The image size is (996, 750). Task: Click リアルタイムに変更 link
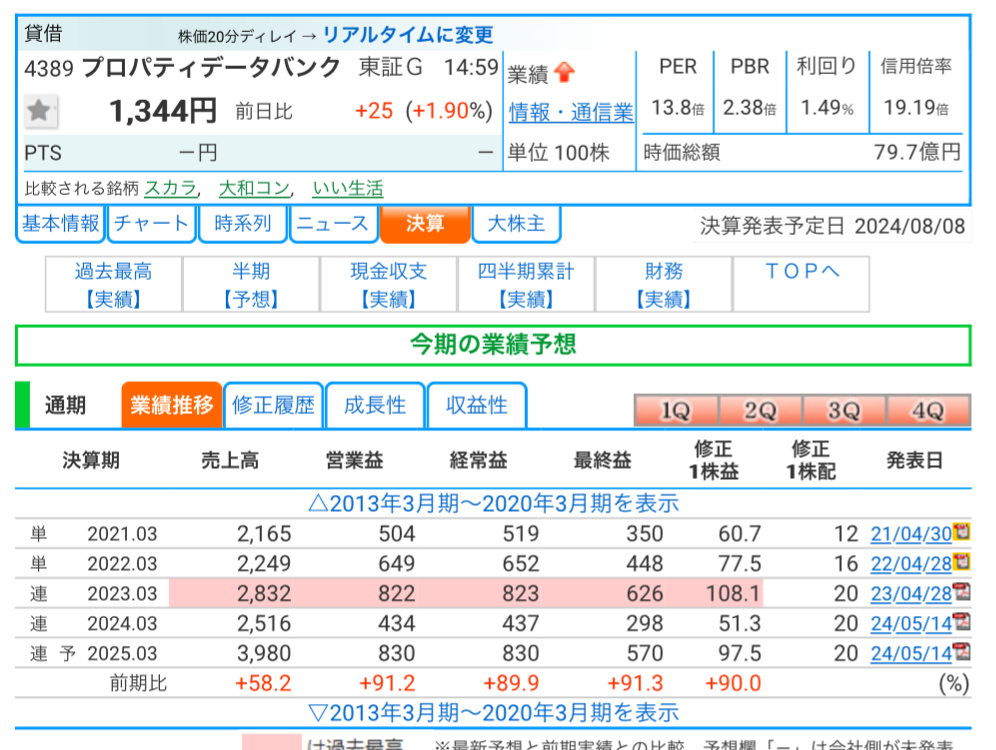408,34
